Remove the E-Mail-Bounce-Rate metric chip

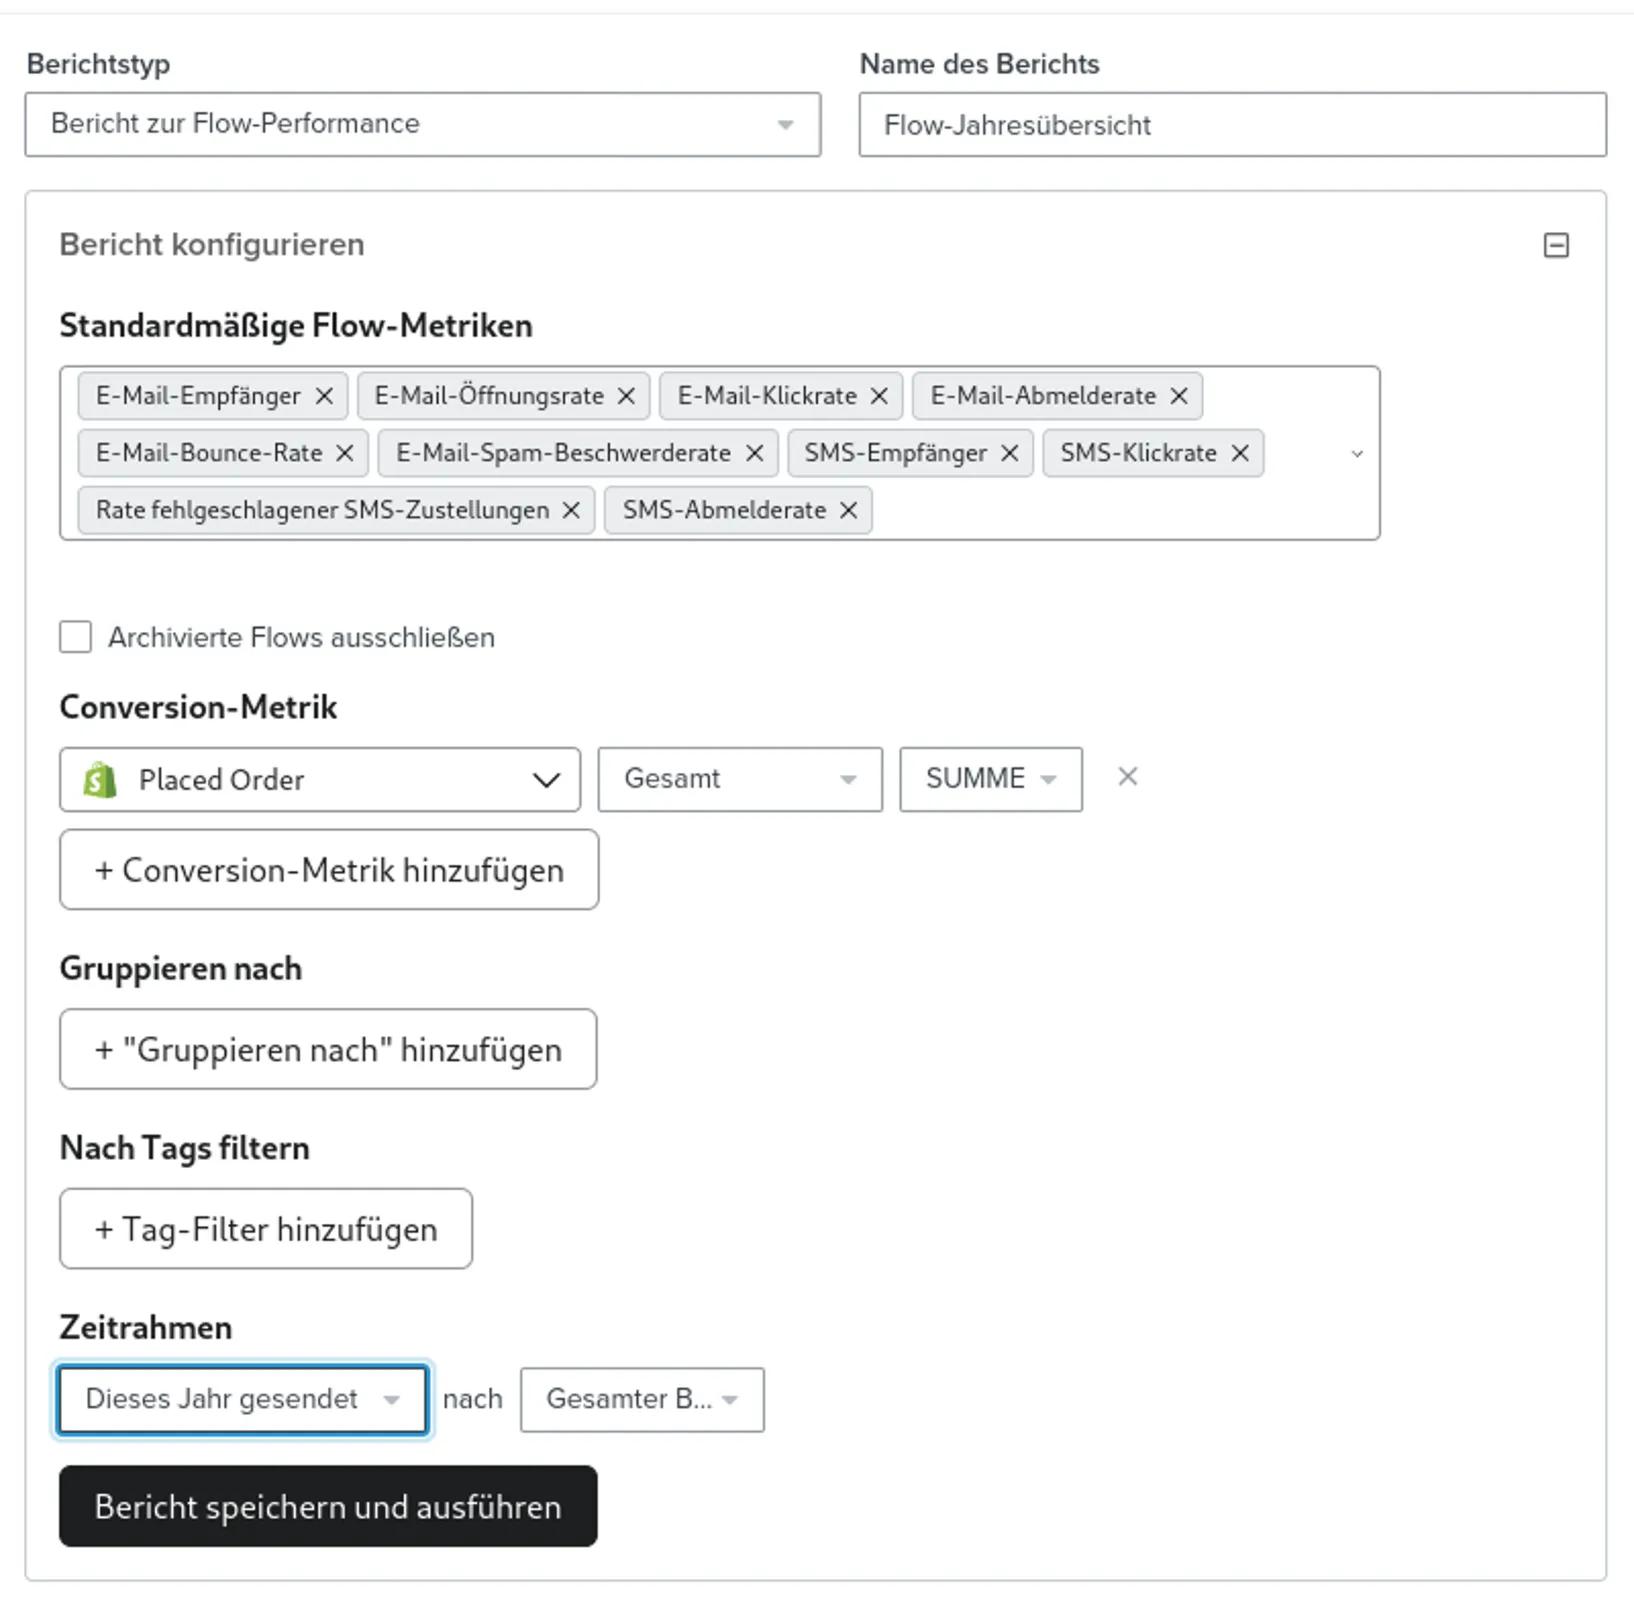click(x=345, y=453)
